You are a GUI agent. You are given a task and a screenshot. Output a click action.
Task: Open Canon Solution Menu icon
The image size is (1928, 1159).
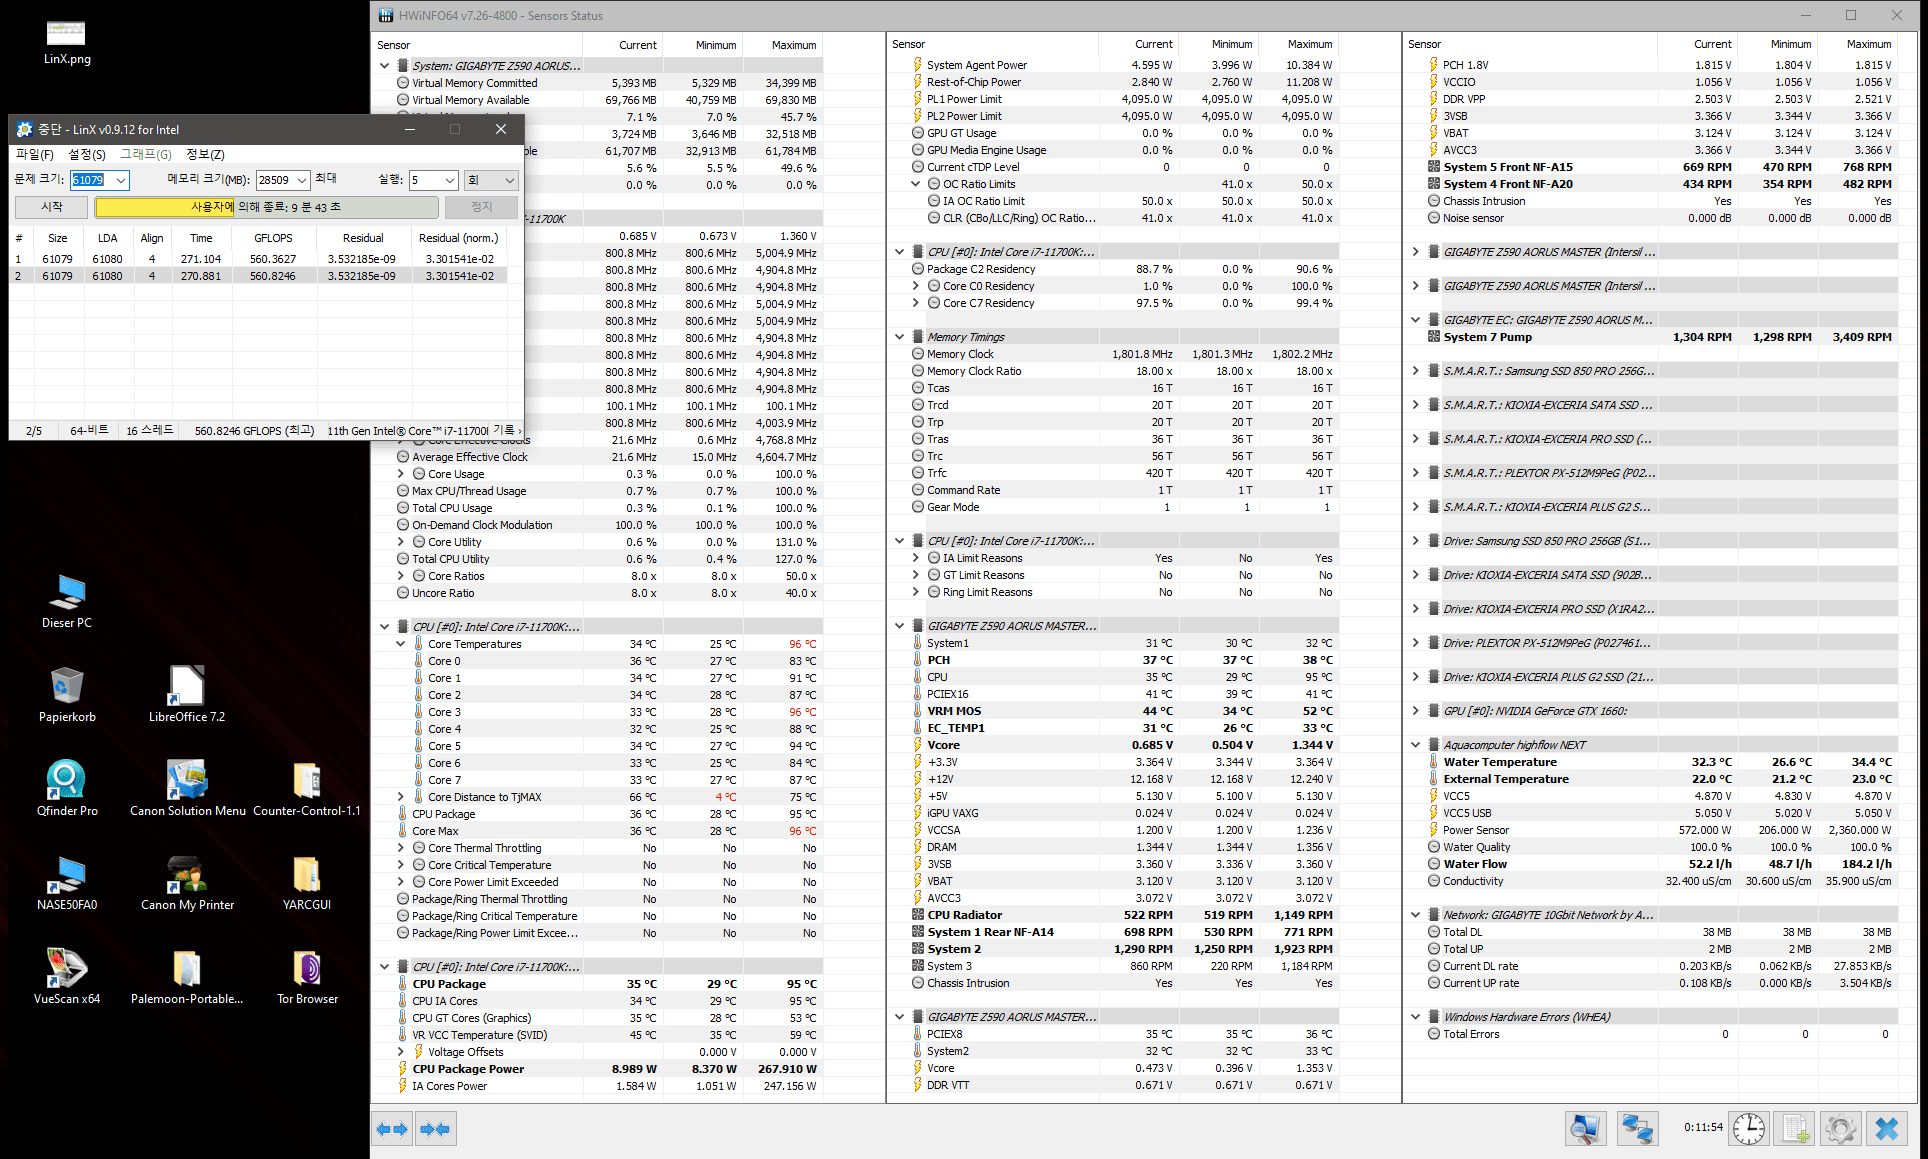coord(187,789)
